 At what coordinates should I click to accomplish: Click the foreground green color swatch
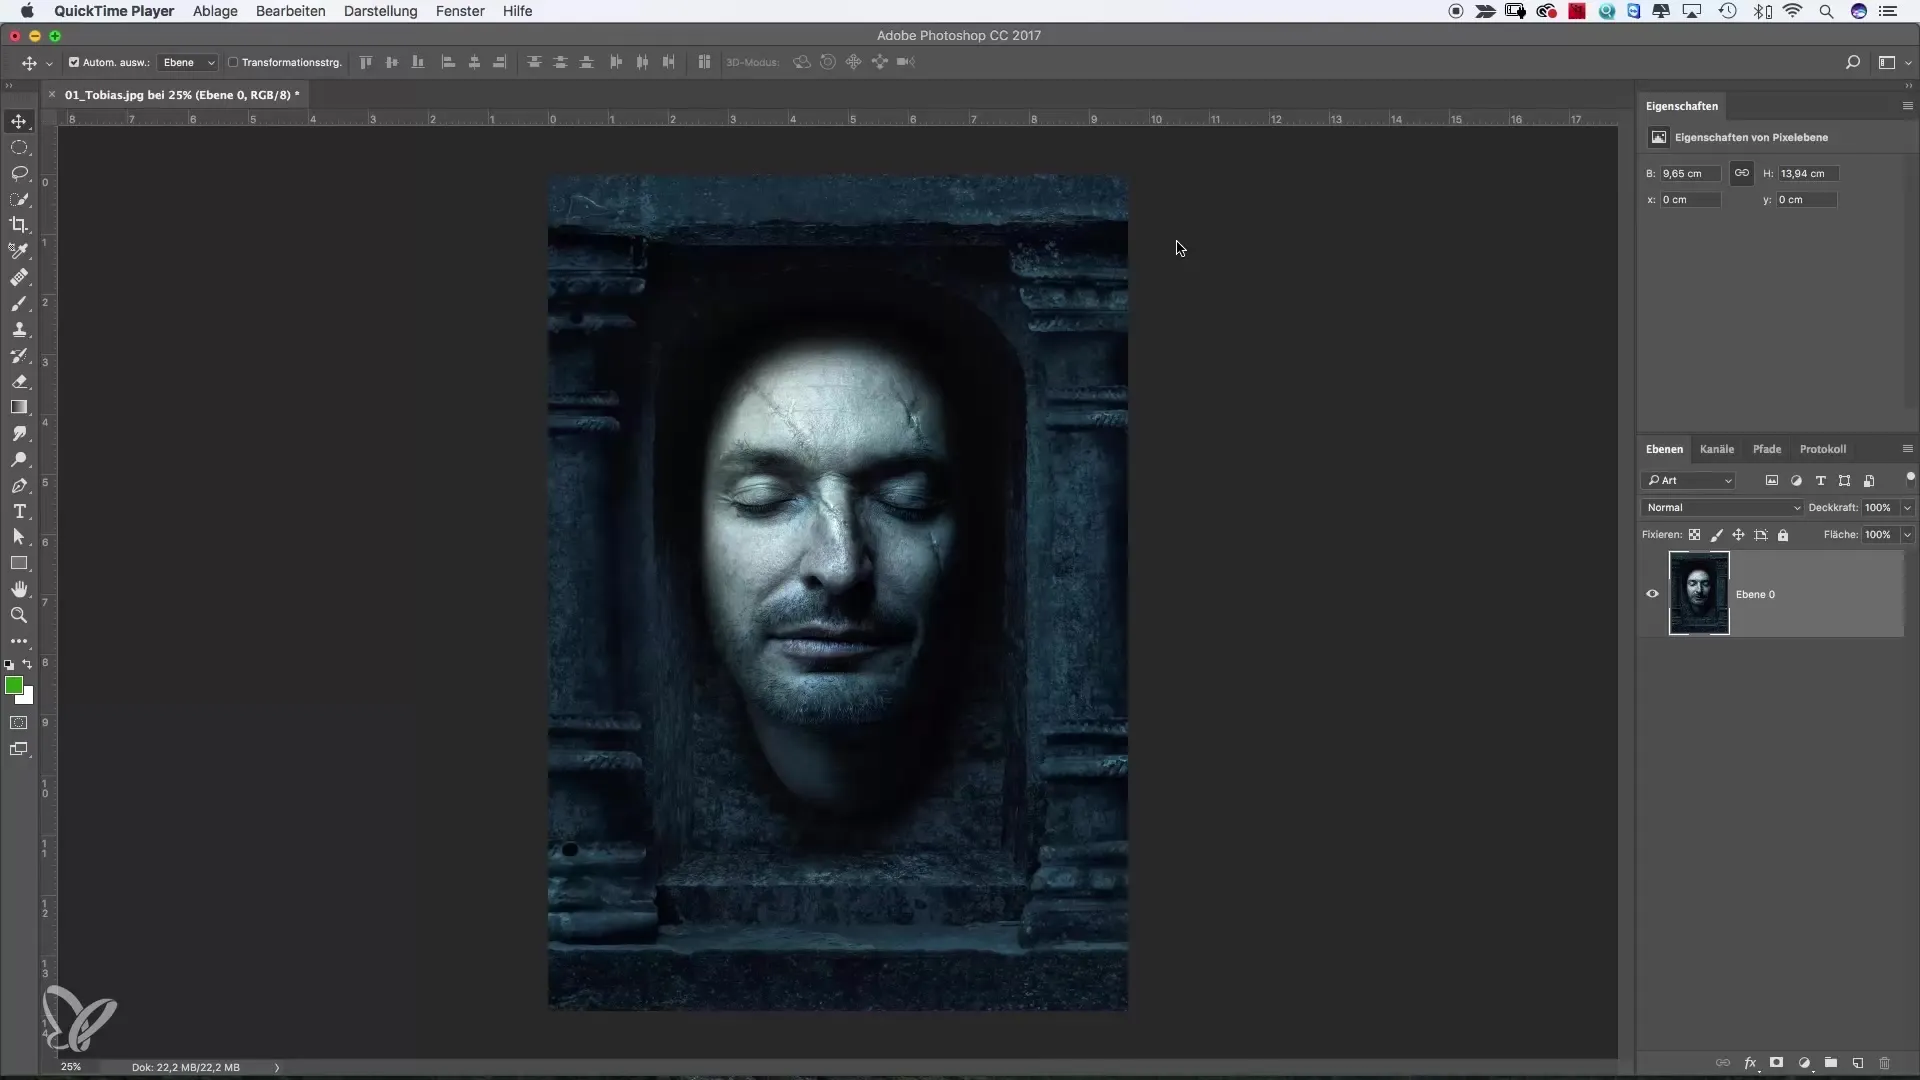click(13, 685)
